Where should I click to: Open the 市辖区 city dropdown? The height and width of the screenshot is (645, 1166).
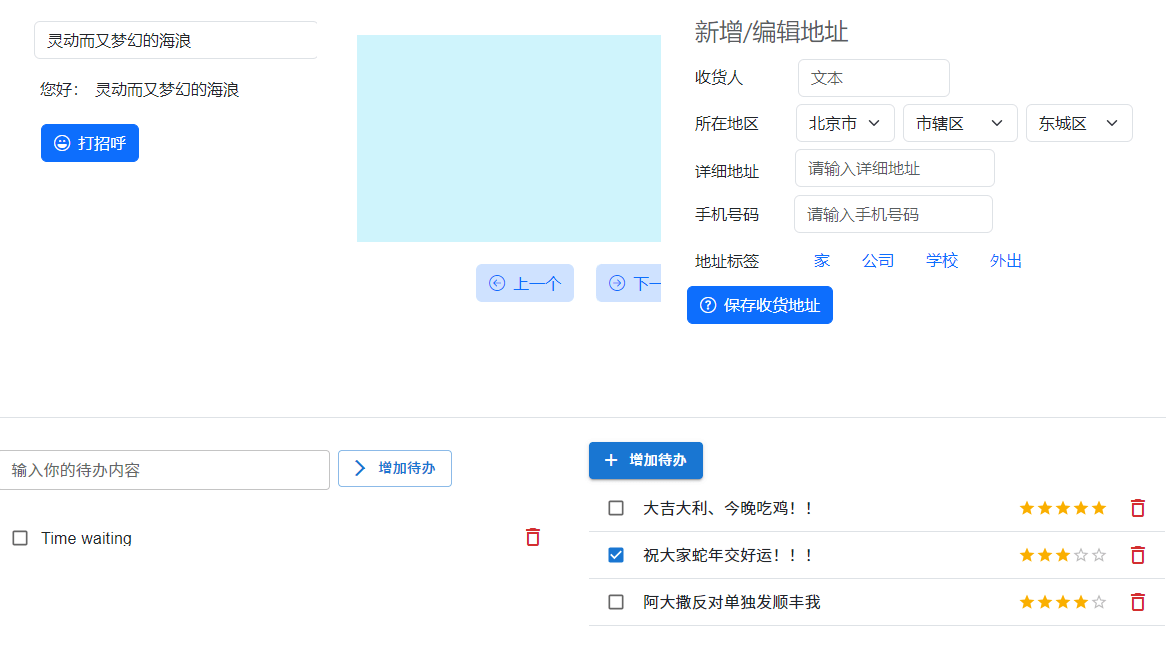click(x=960, y=122)
